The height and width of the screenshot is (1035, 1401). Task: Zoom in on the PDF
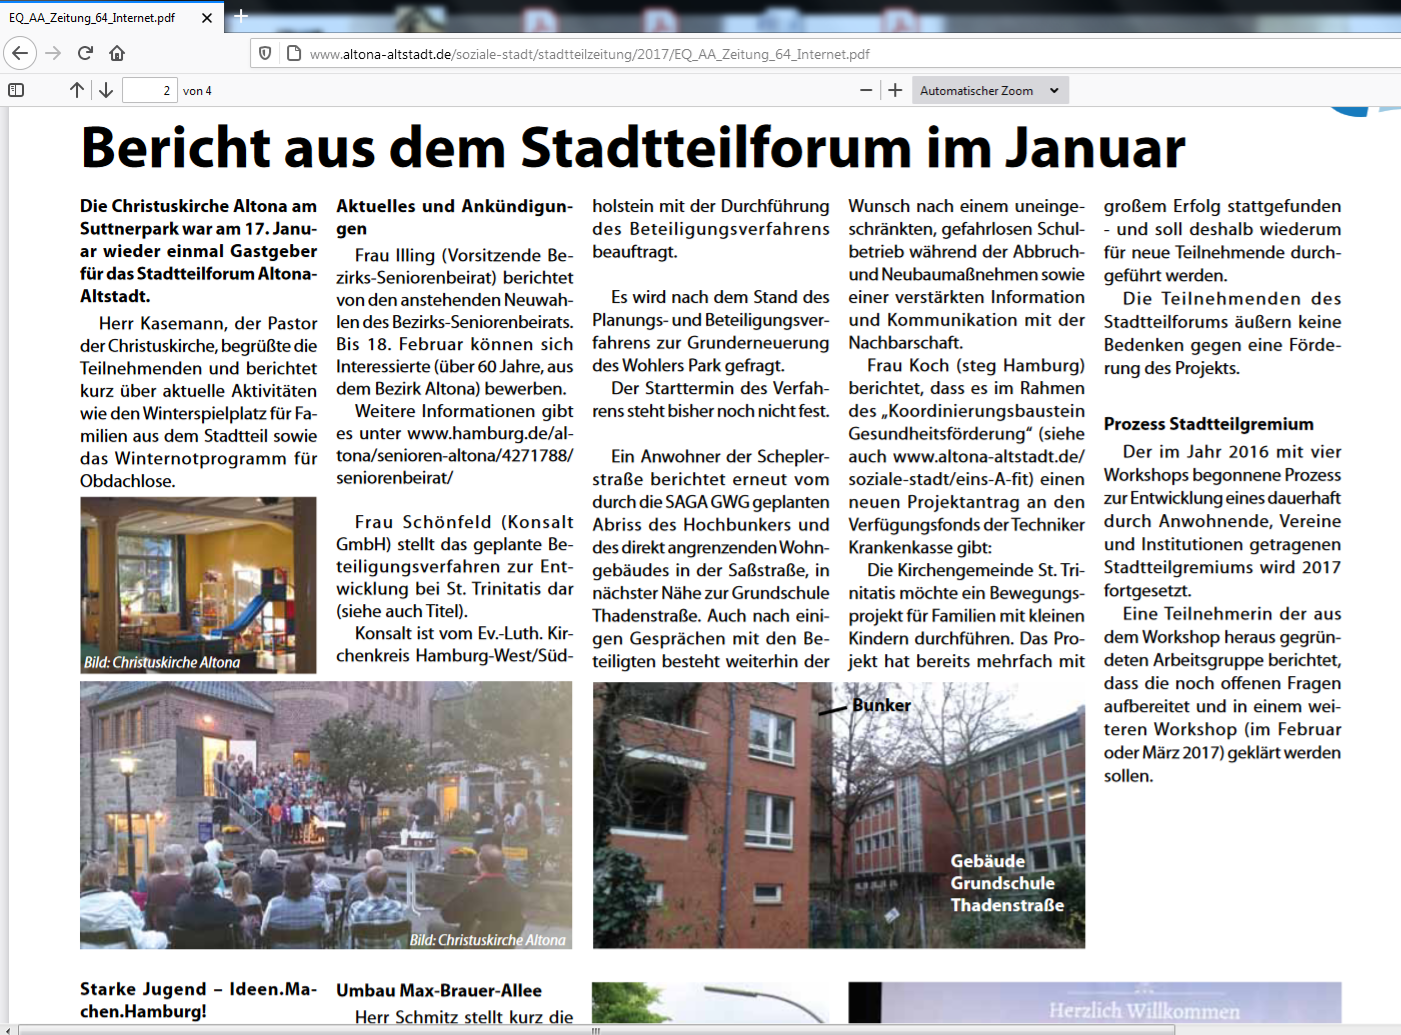coord(895,90)
